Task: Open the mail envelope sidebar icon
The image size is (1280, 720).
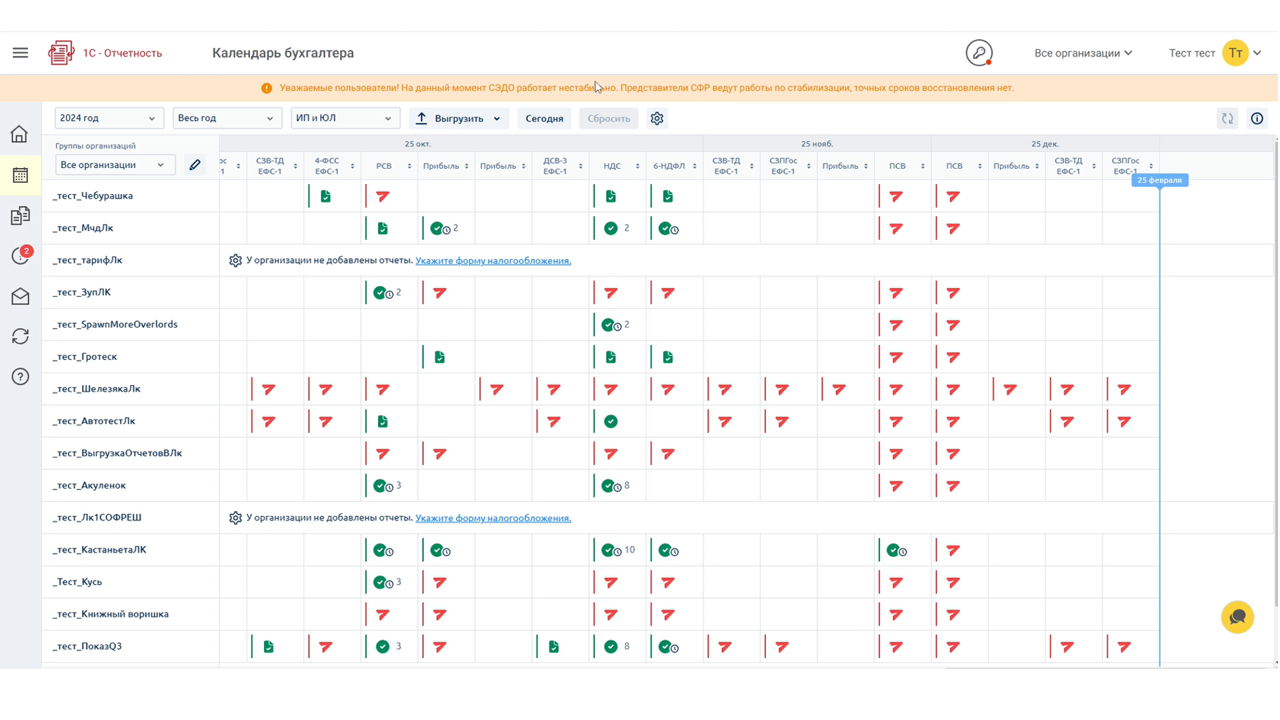Action: (x=20, y=296)
